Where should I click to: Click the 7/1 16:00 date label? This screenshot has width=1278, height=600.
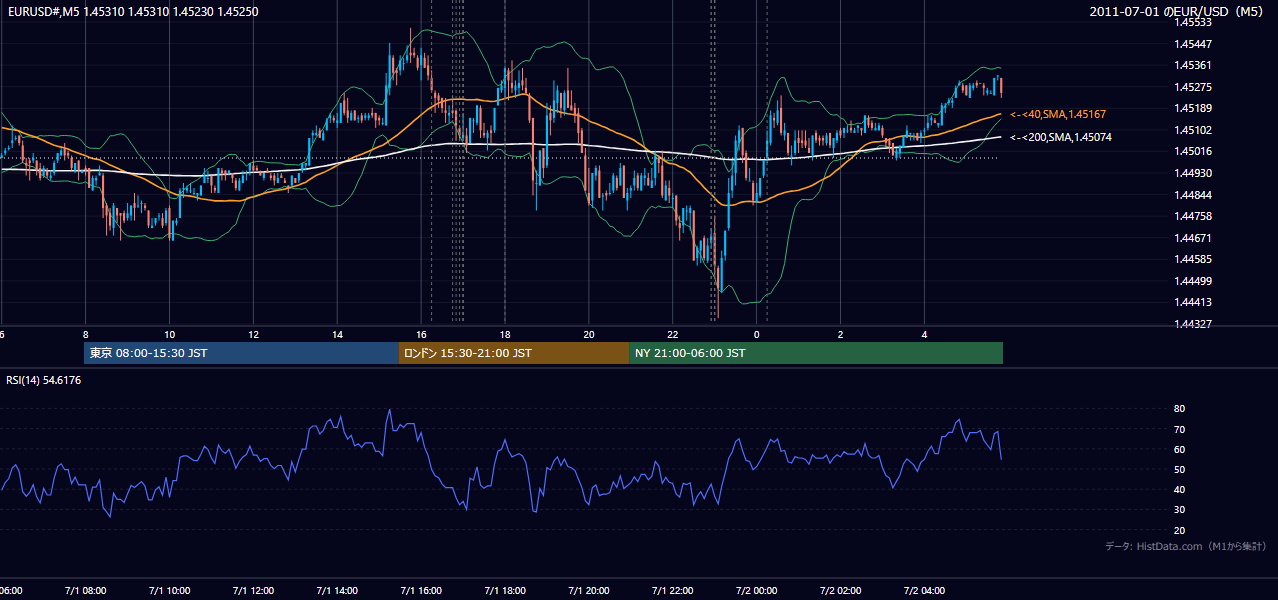click(421, 591)
